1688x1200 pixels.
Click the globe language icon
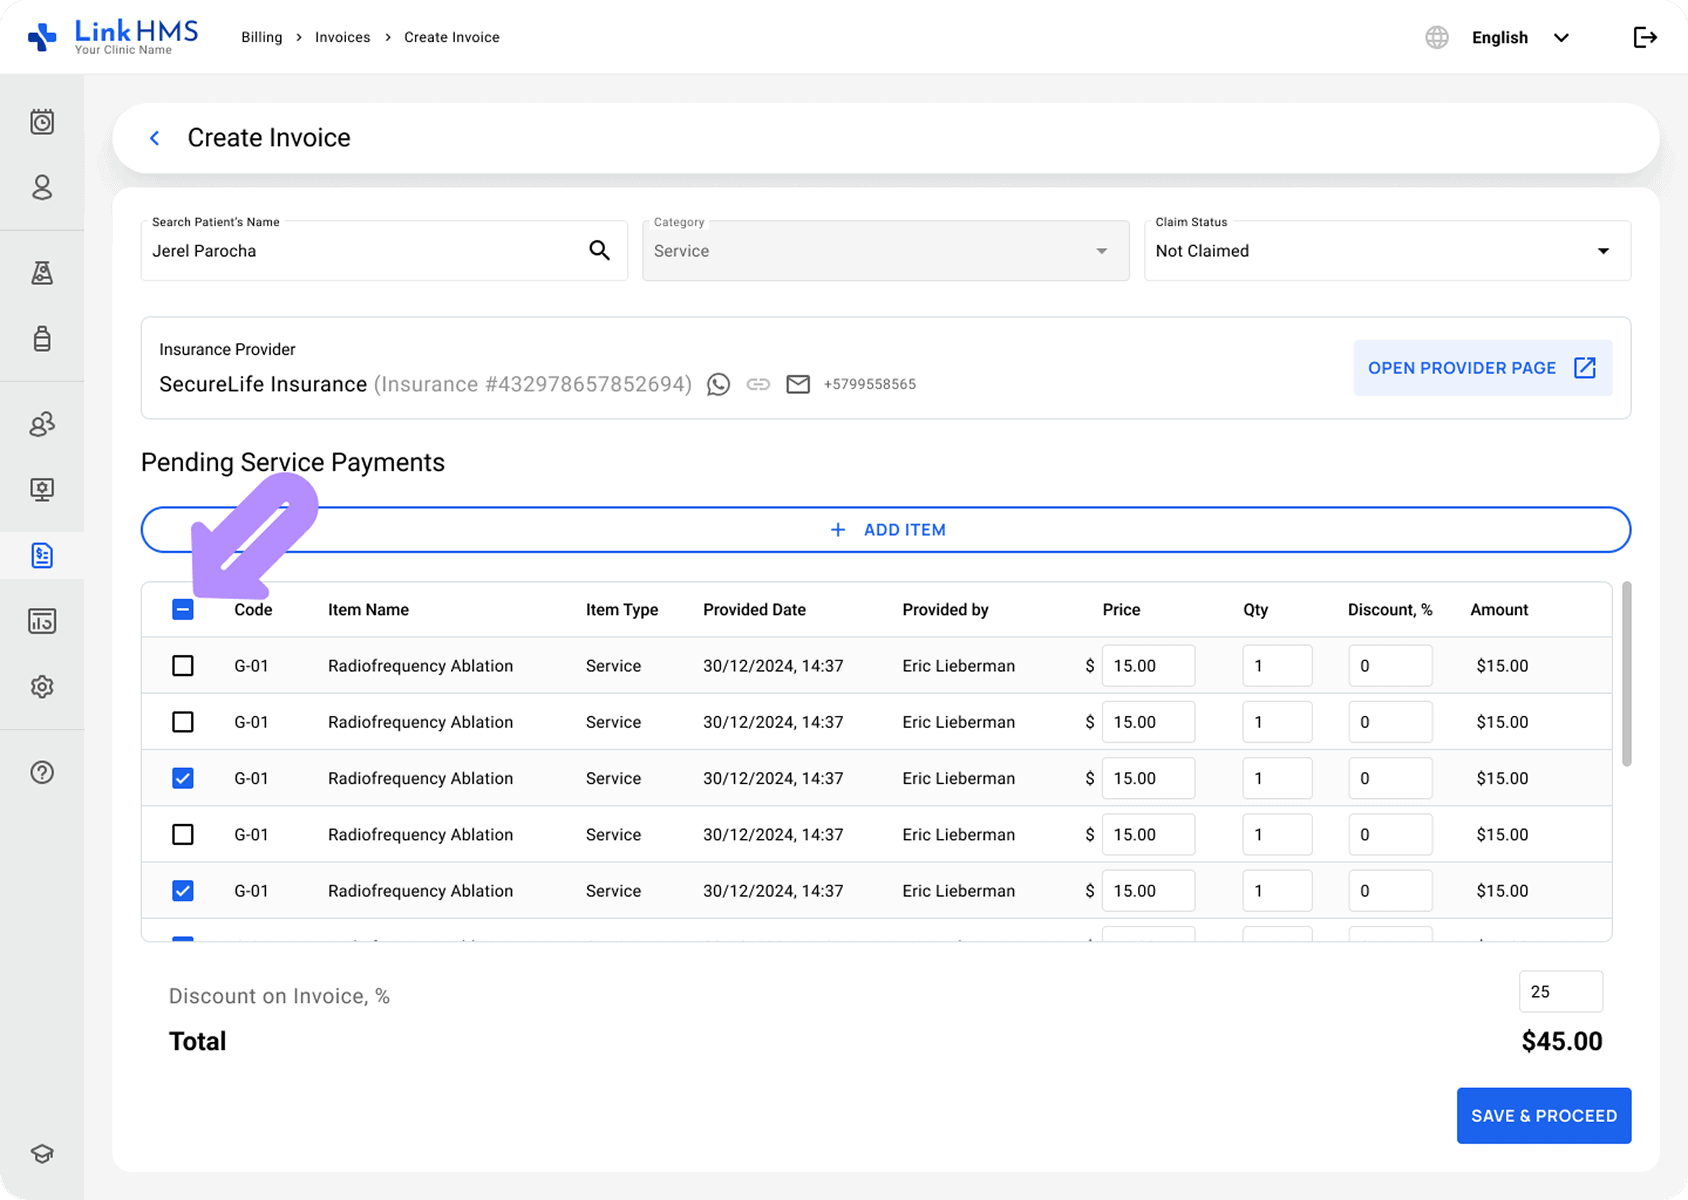(x=1437, y=37)
